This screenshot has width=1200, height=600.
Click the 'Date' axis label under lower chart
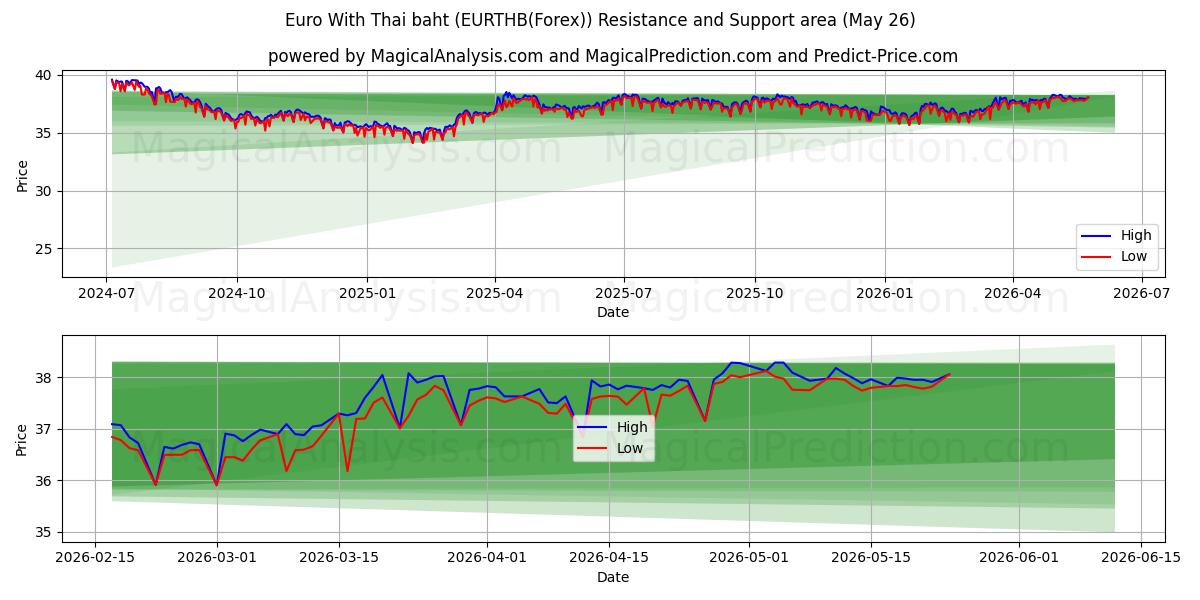point(613,577)
